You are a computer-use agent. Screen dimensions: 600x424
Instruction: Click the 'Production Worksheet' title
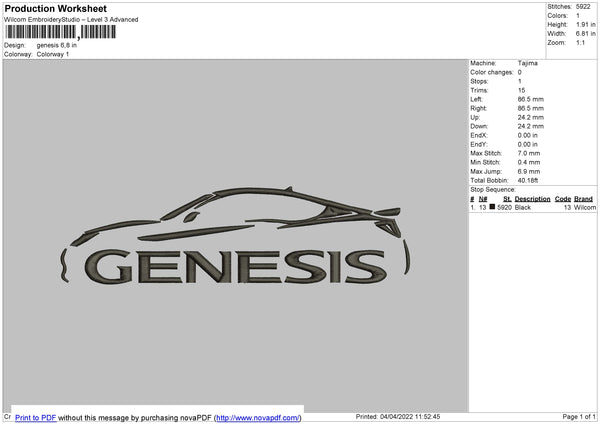point(56,8)
